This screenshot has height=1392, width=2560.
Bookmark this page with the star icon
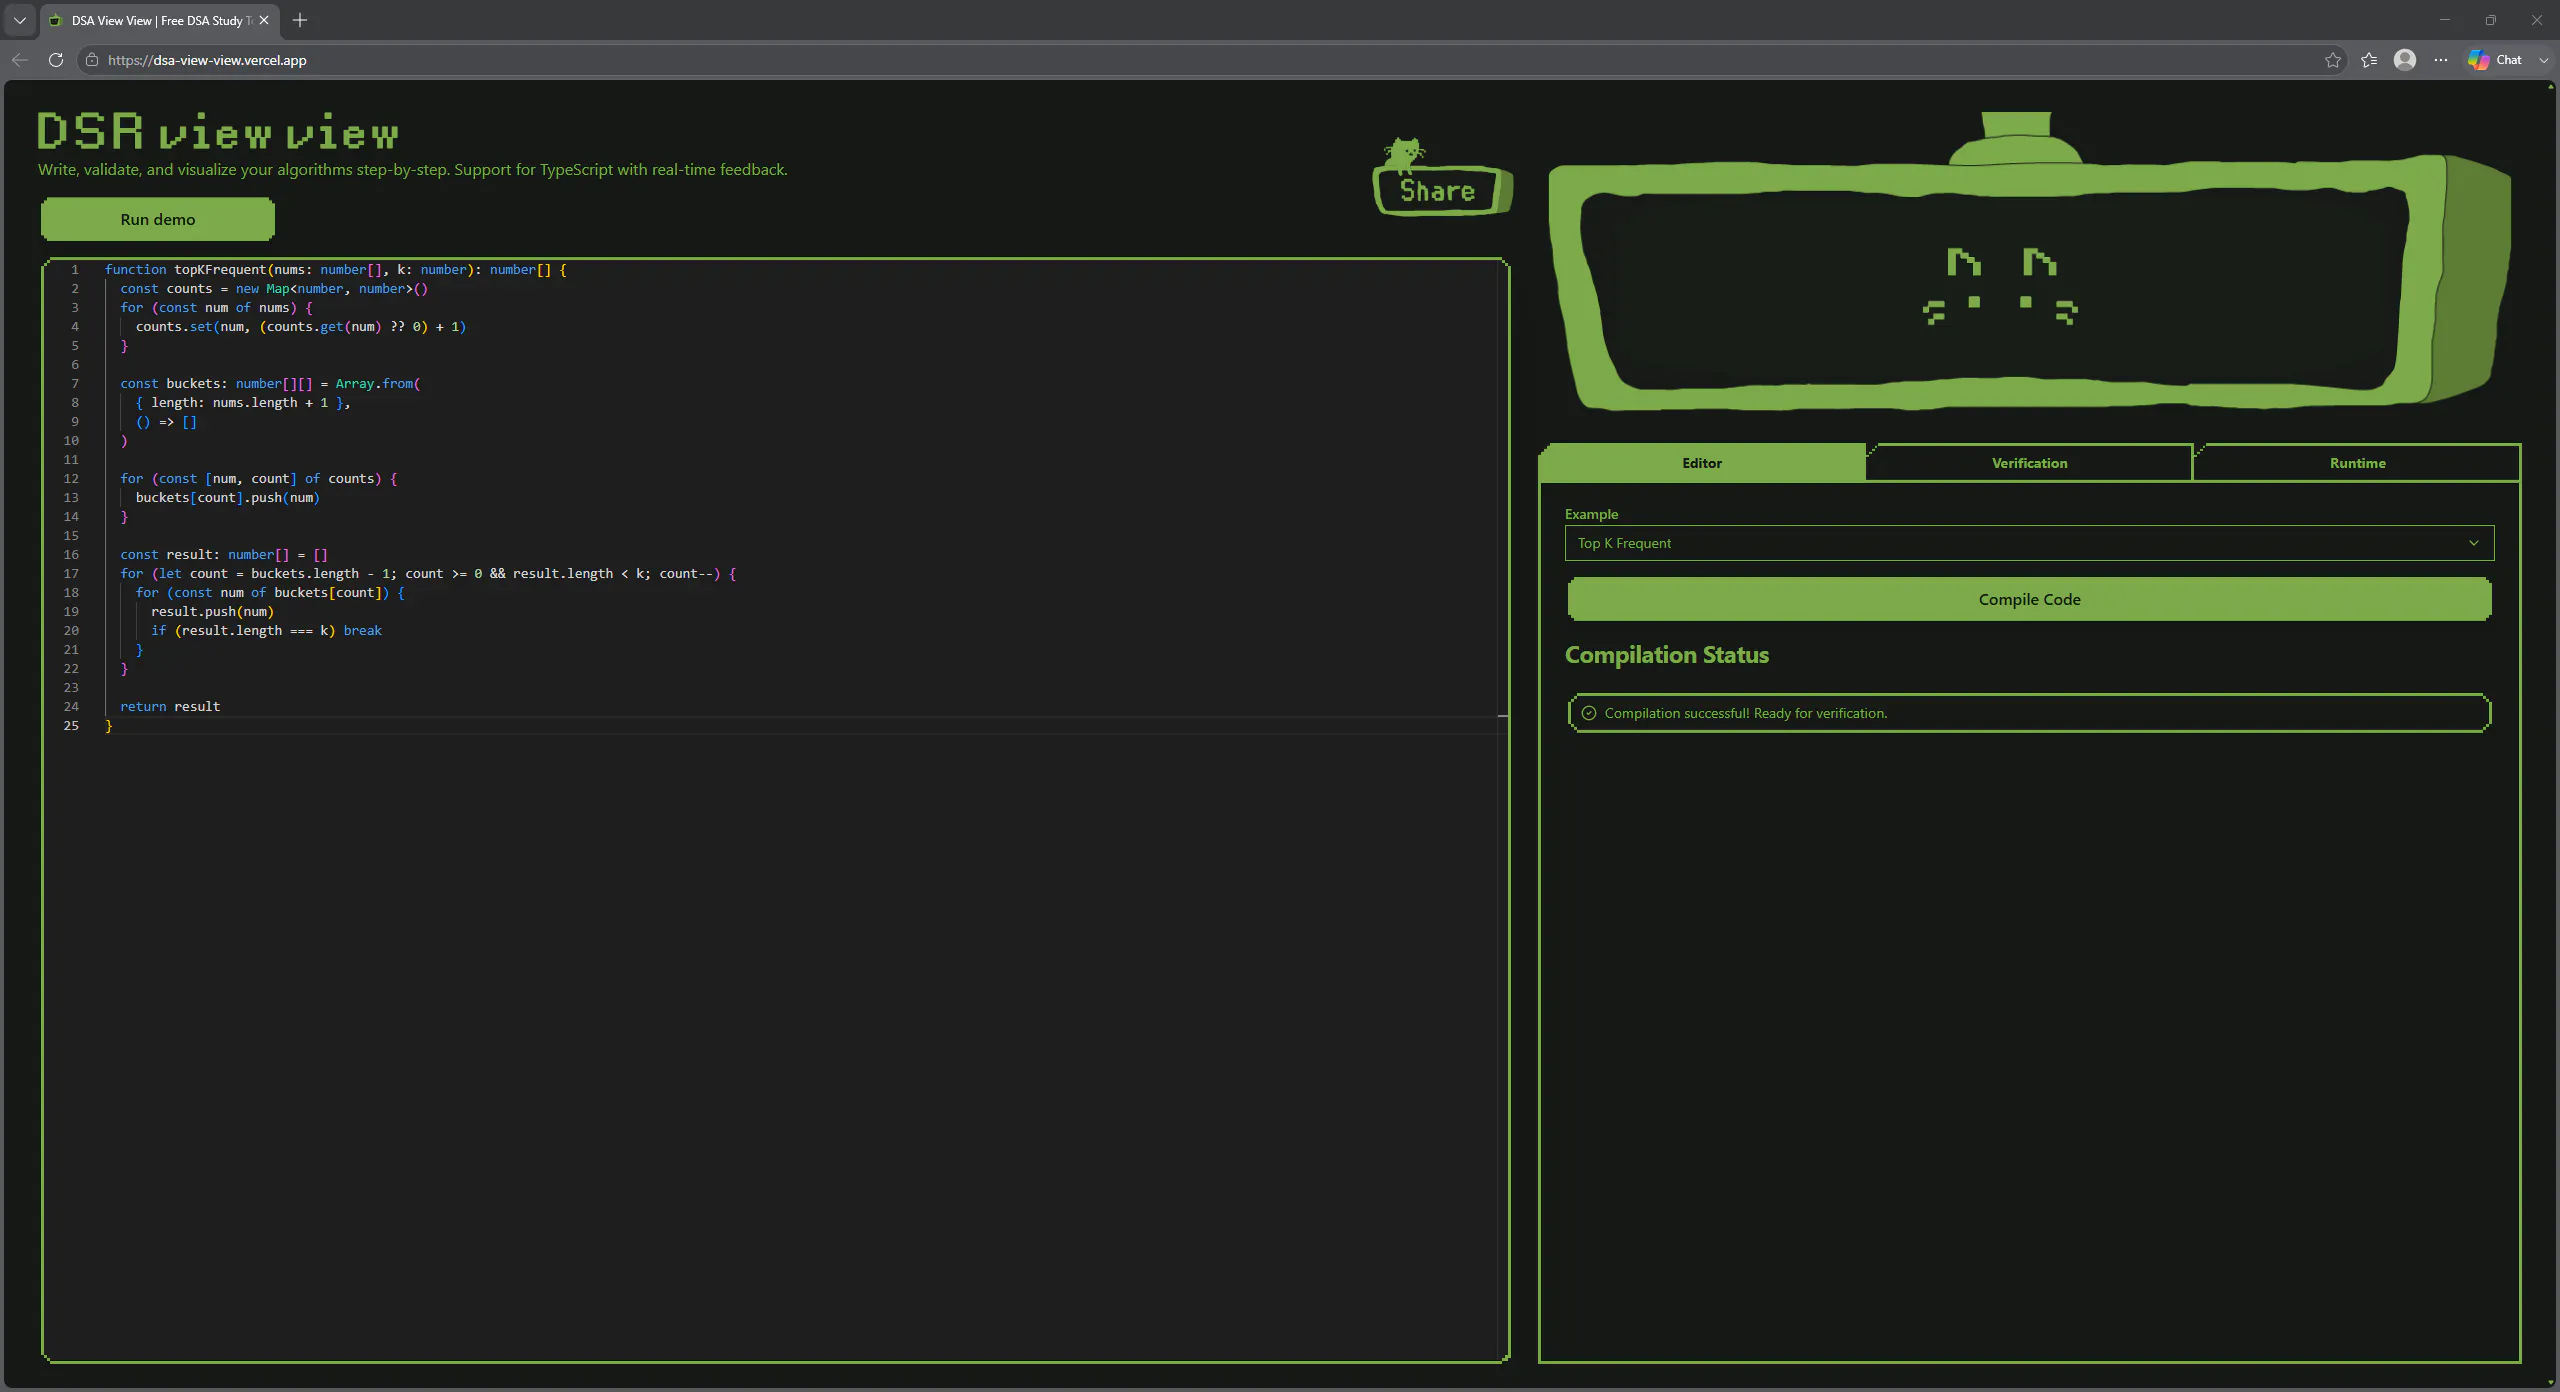(2333, 60)
